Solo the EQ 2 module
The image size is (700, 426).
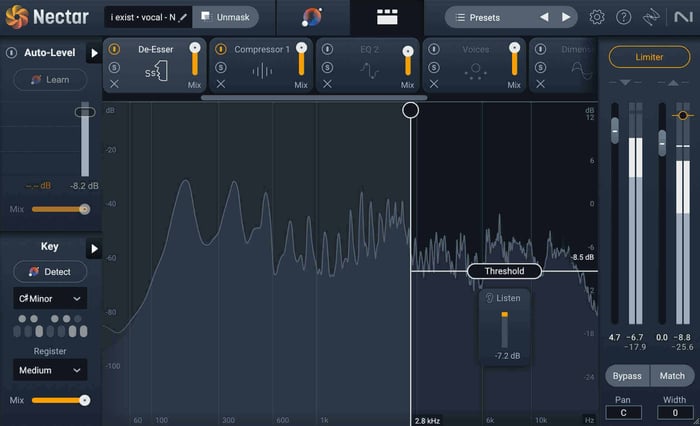327,67
